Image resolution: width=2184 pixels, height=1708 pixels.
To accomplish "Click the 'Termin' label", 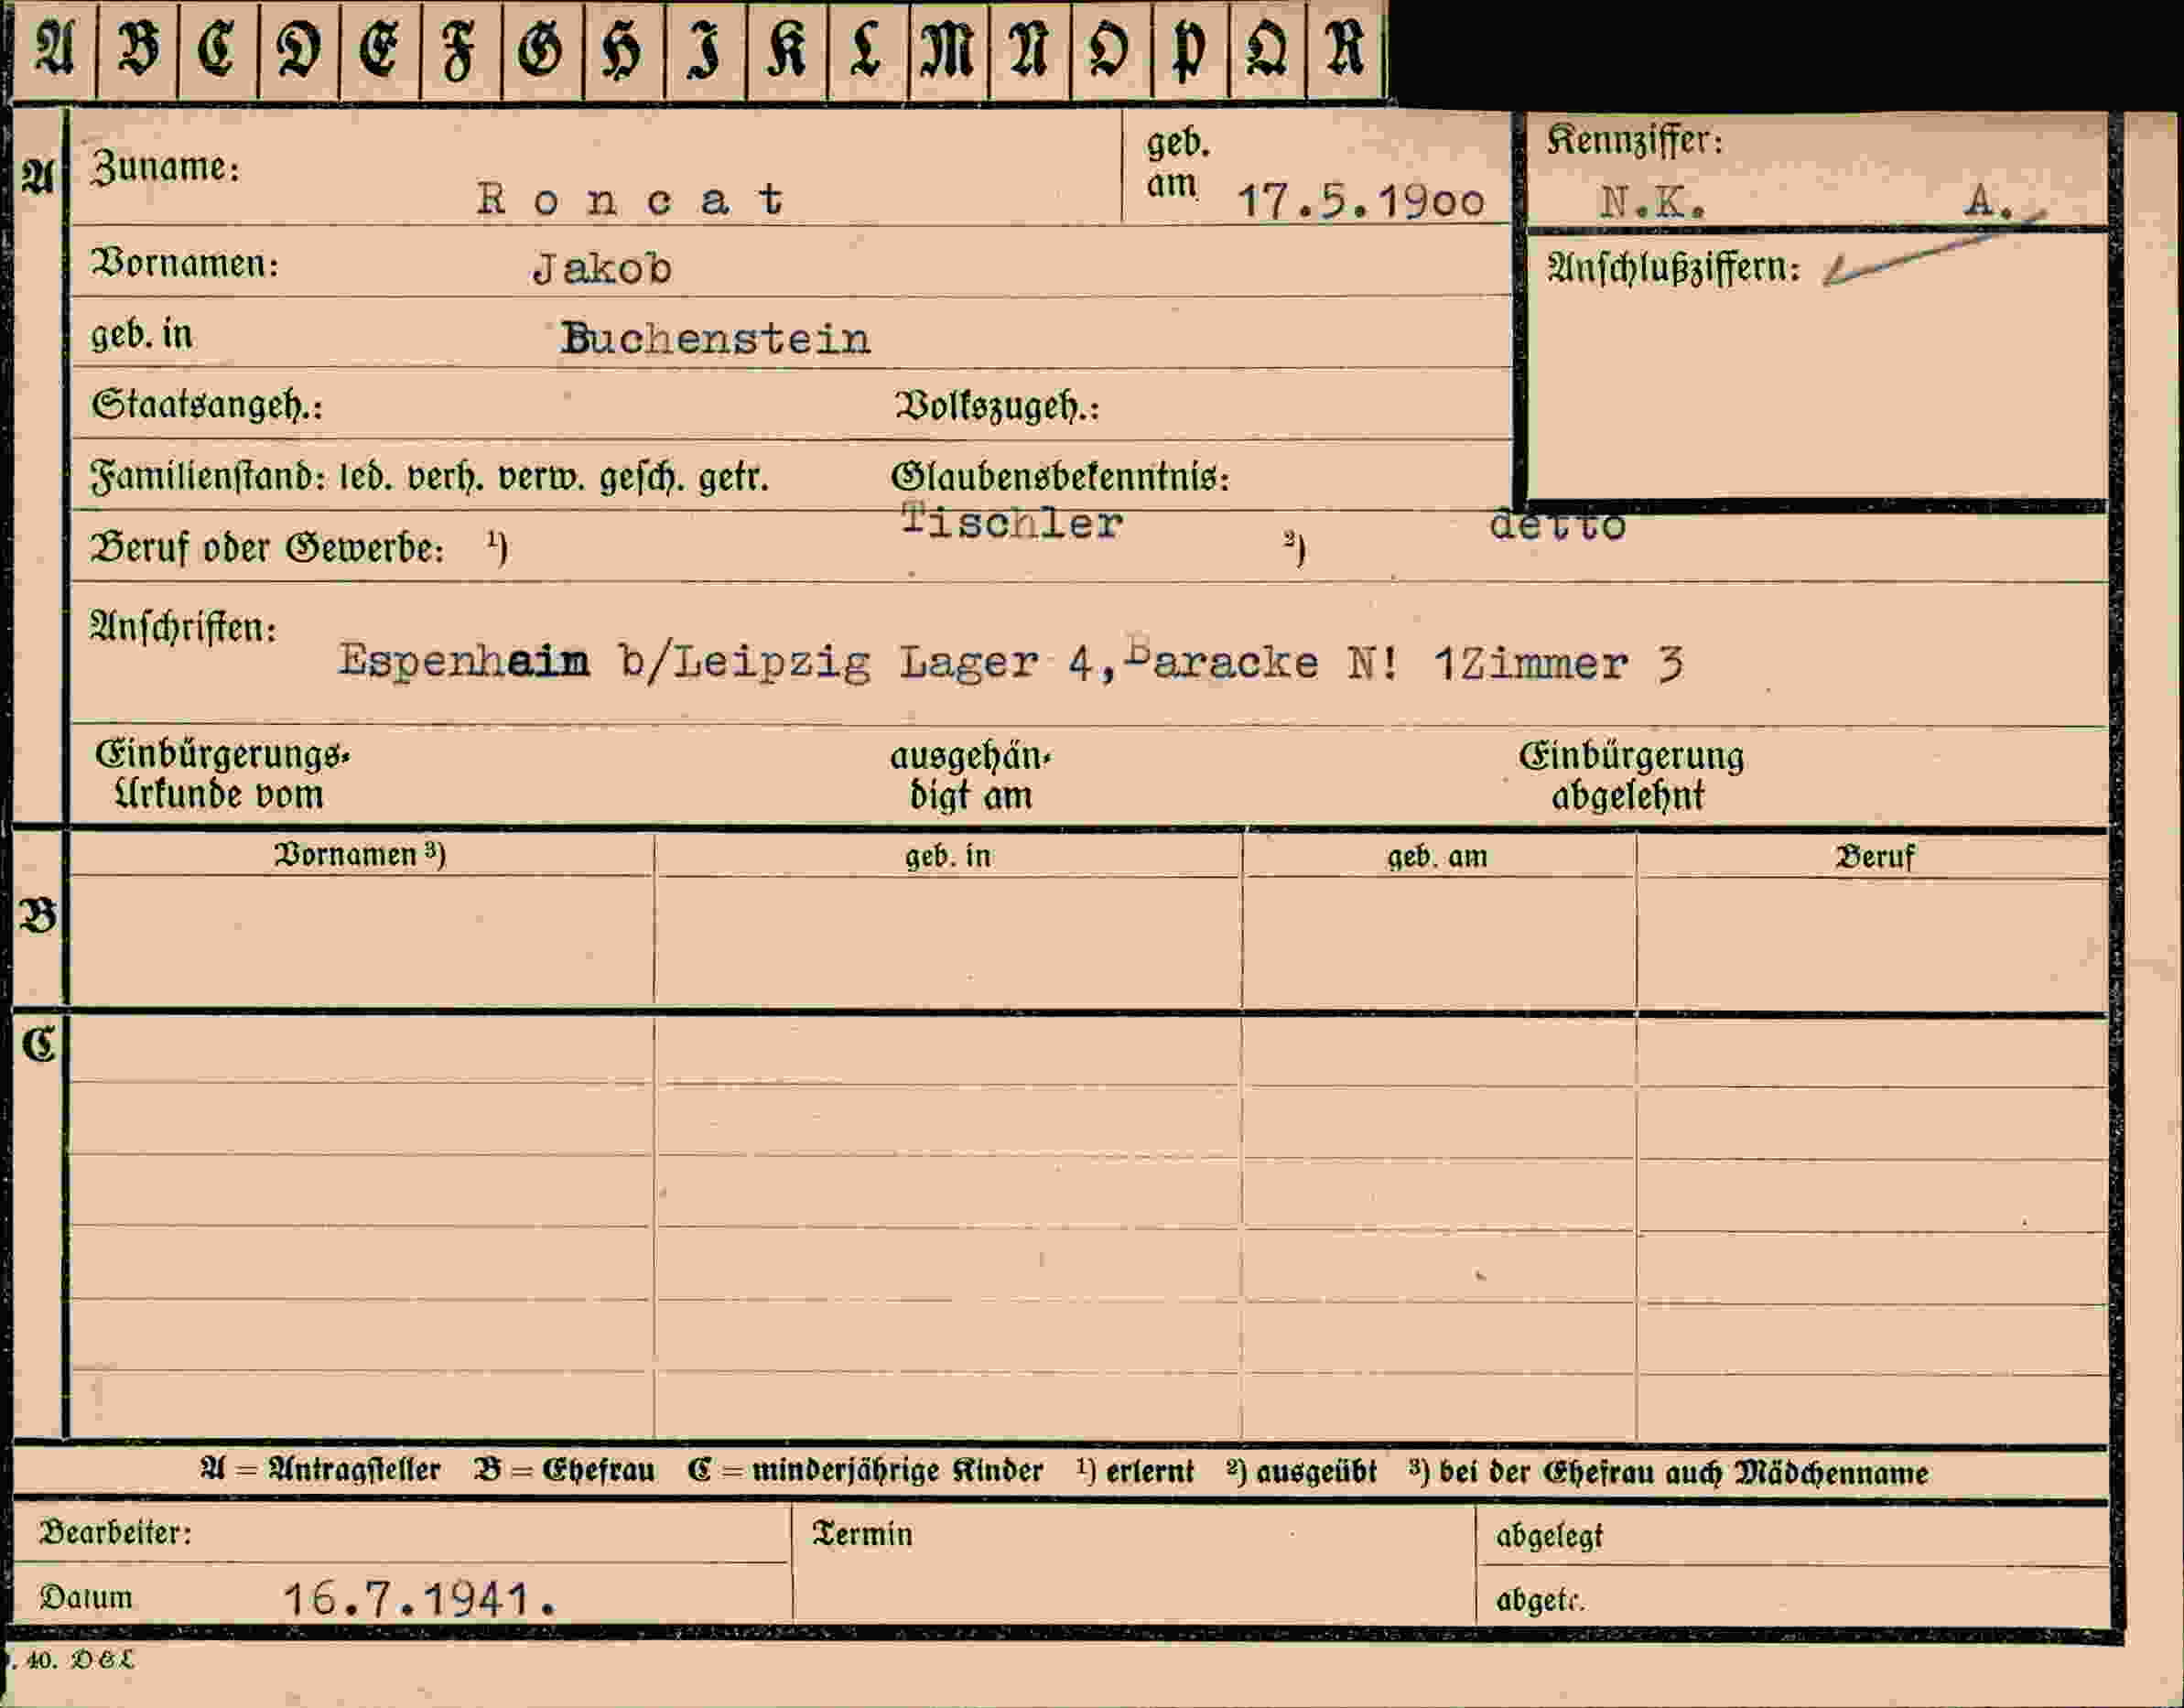I will pyautogui.click(x=862, y=1534).
